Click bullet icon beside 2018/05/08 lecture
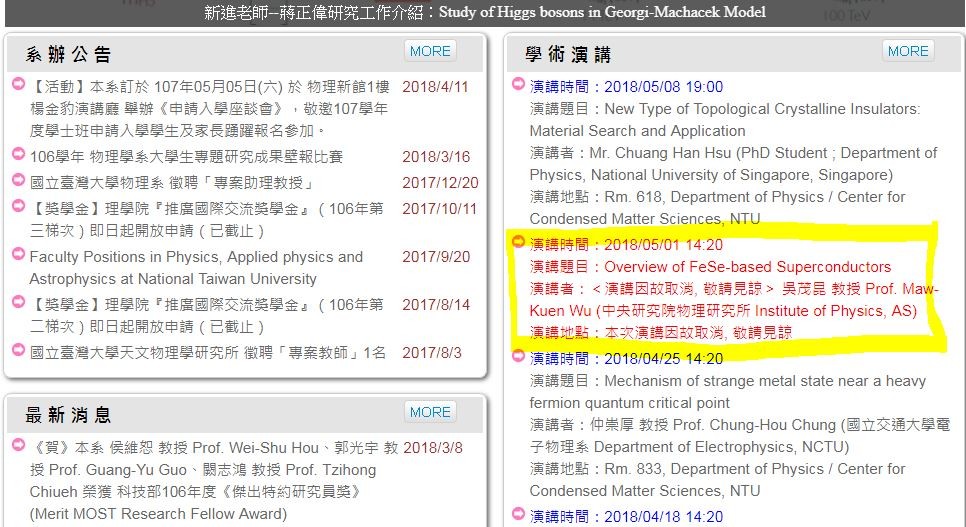 click(x=518, y=85)
